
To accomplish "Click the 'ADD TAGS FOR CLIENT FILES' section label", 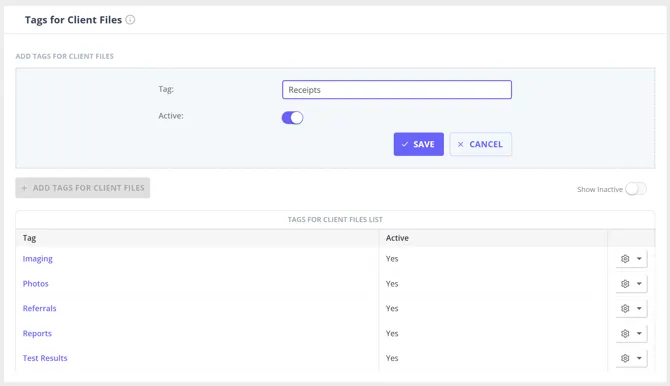I will point(65,56).
